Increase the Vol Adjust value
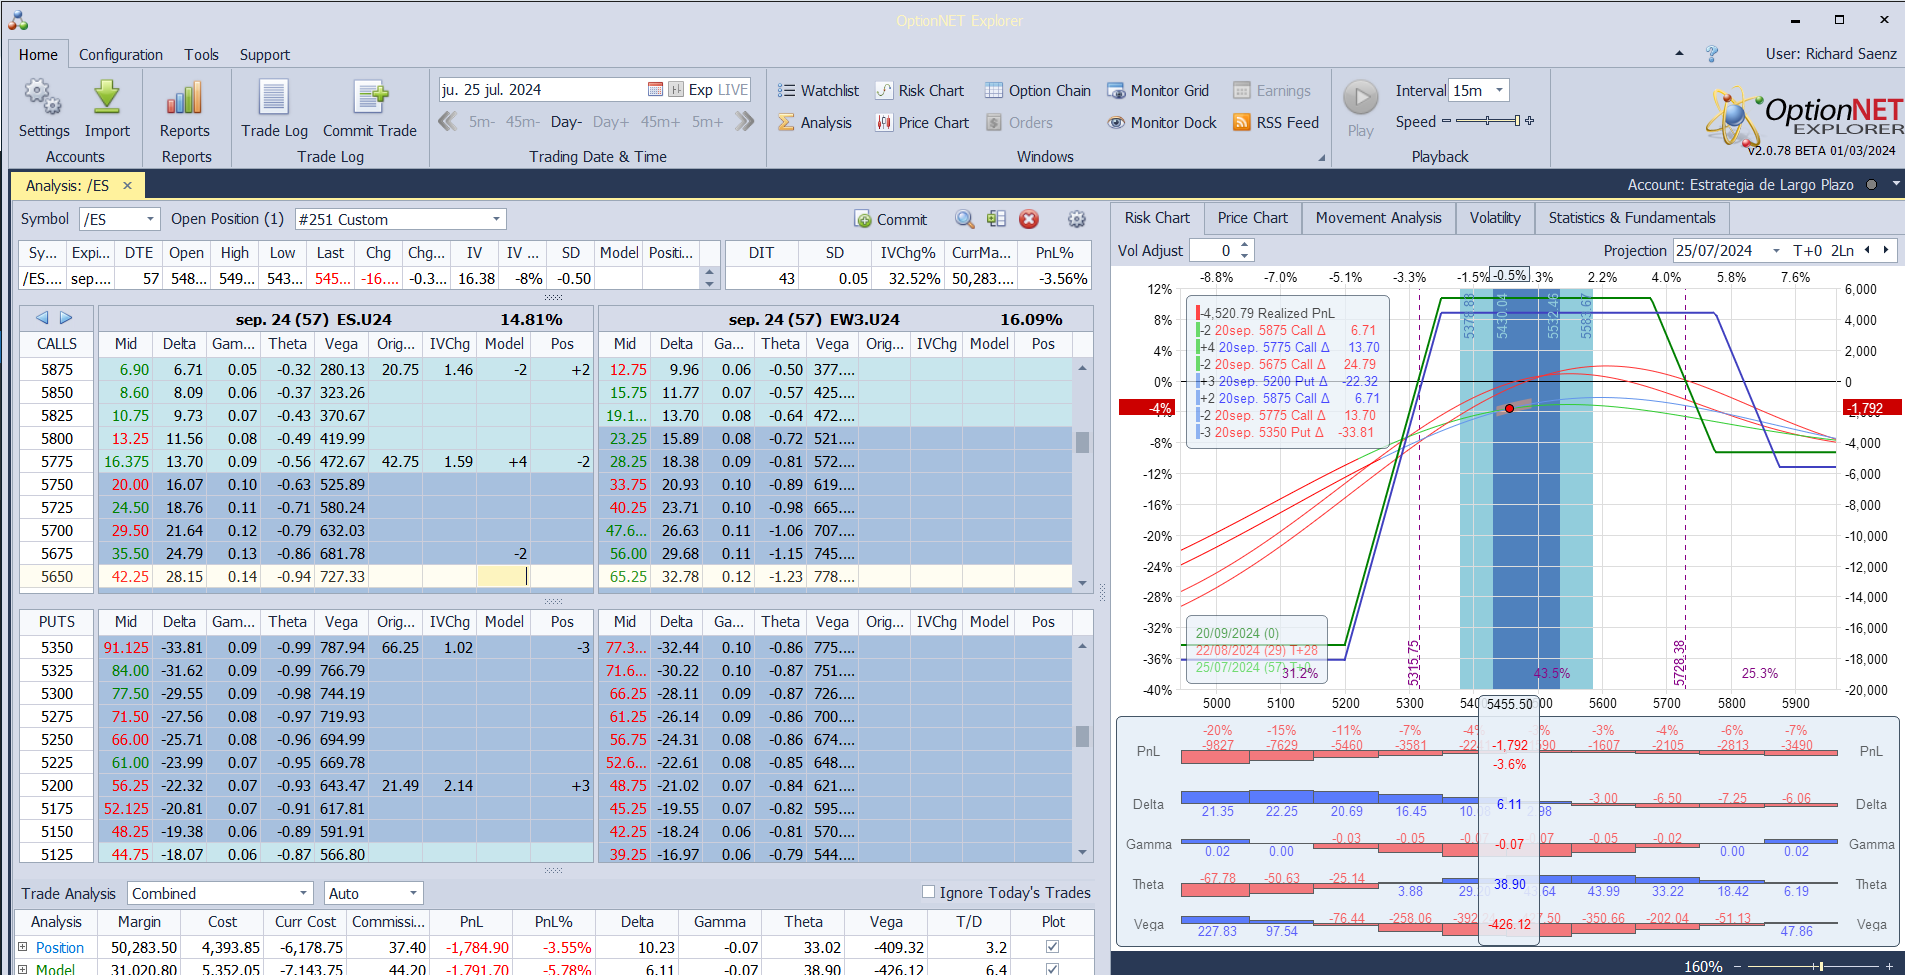1905x975 pixels. click(1245, 245)
